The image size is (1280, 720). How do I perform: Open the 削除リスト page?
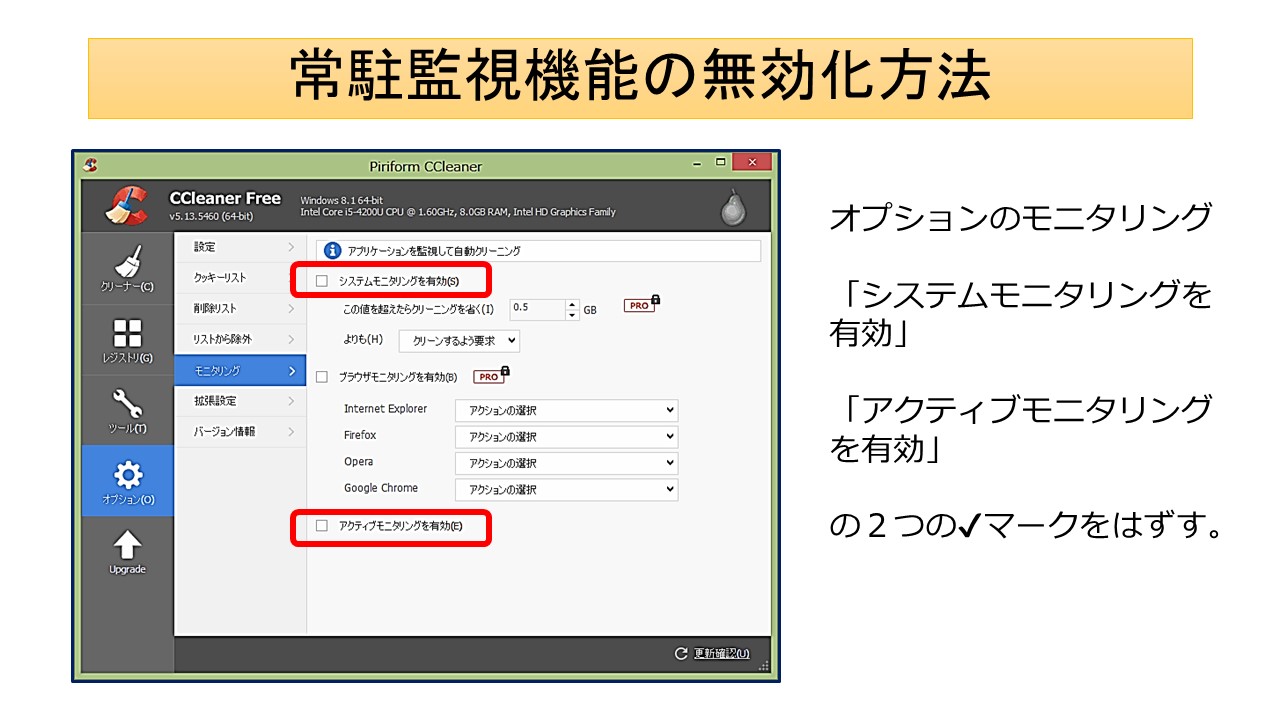pos(240,309)
